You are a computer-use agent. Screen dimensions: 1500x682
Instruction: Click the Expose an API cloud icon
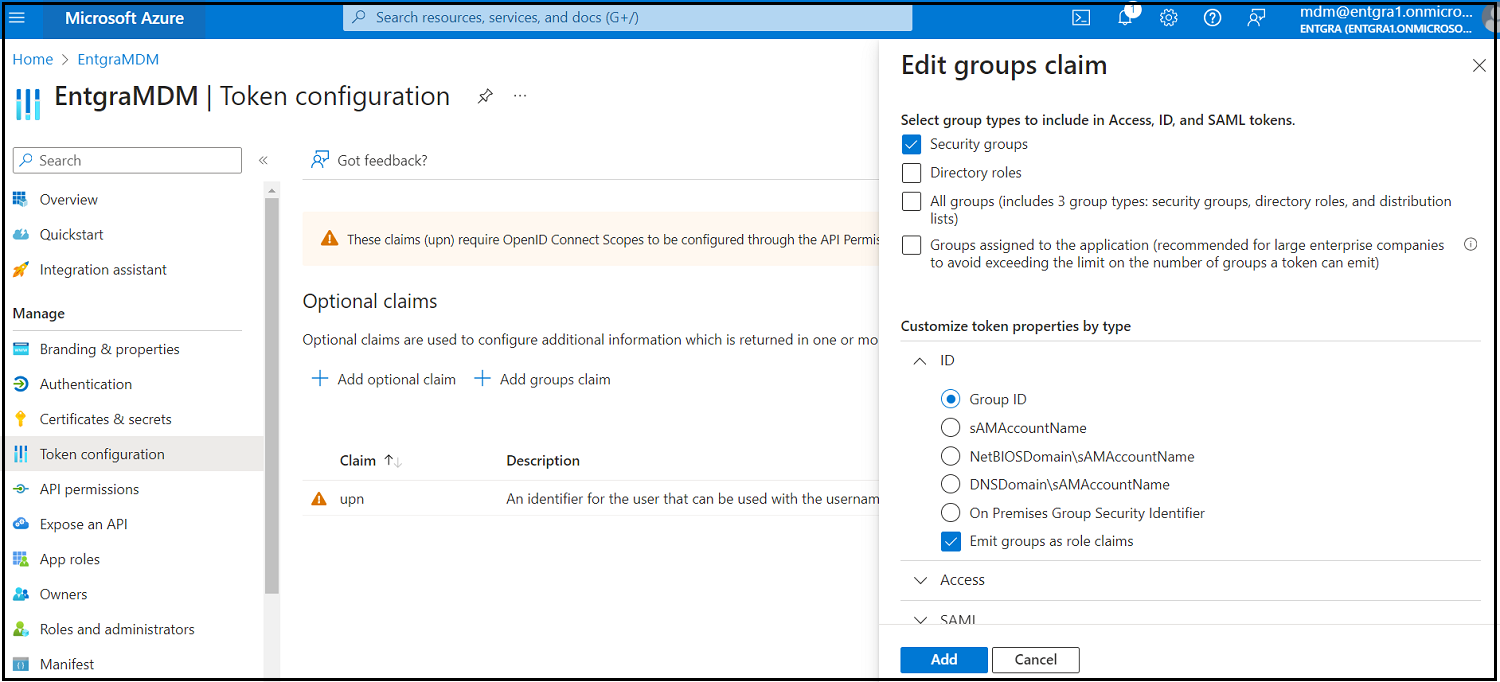point(20,524)
